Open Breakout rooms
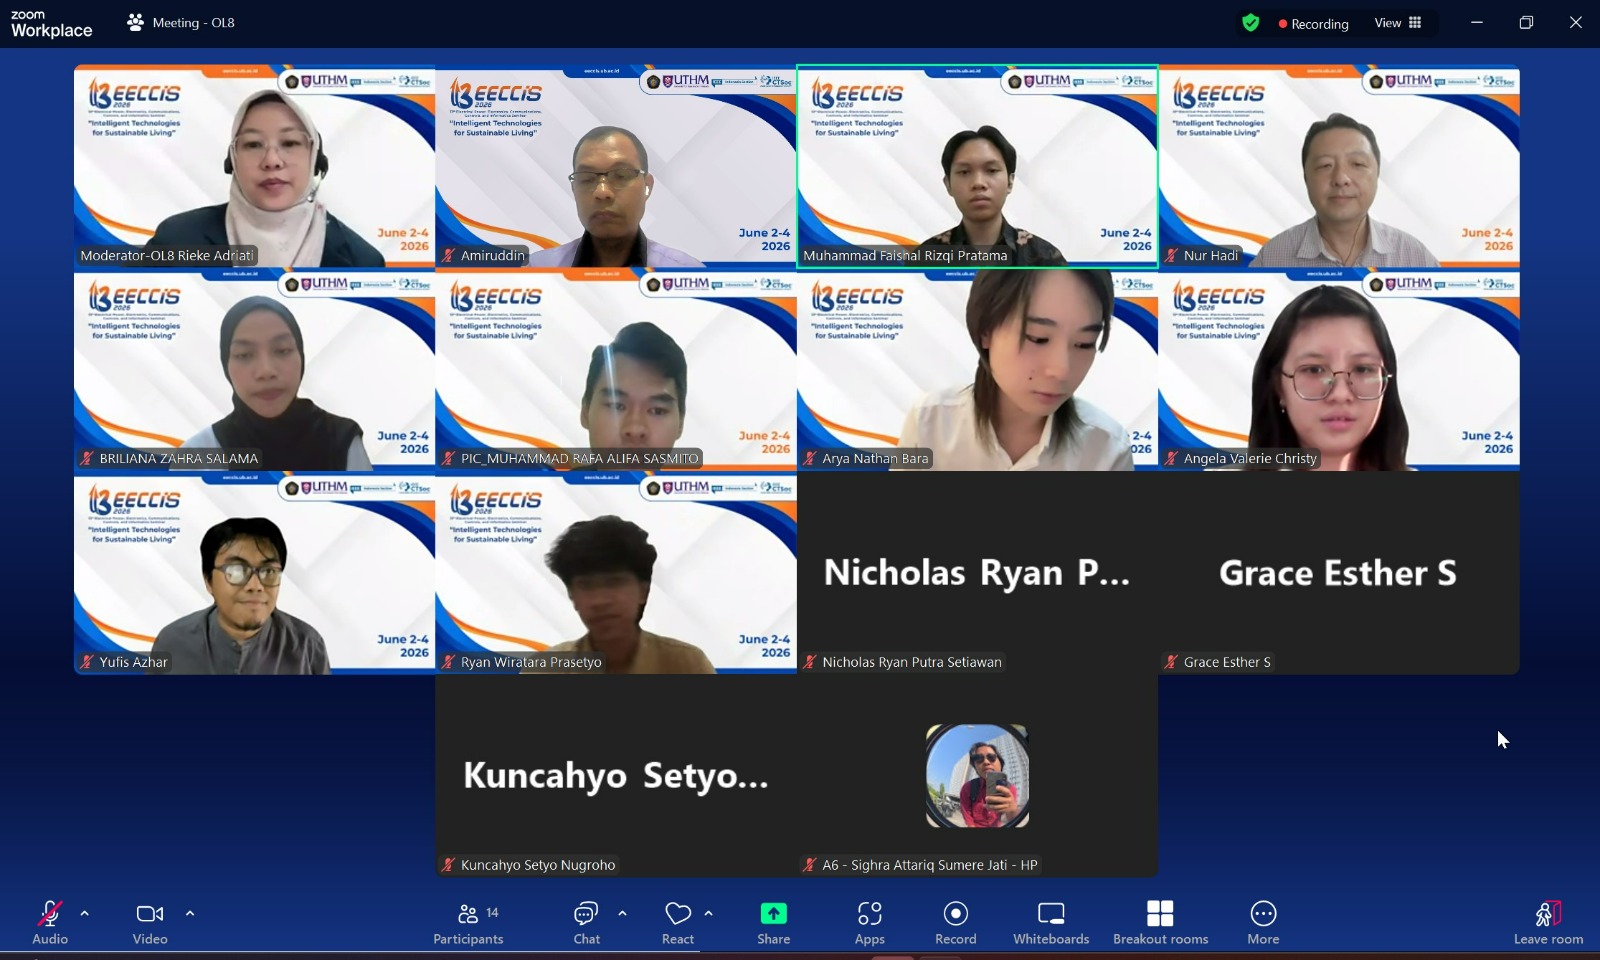The height and width of the screenshot is (960, 1600). (x=1160, y=922)
